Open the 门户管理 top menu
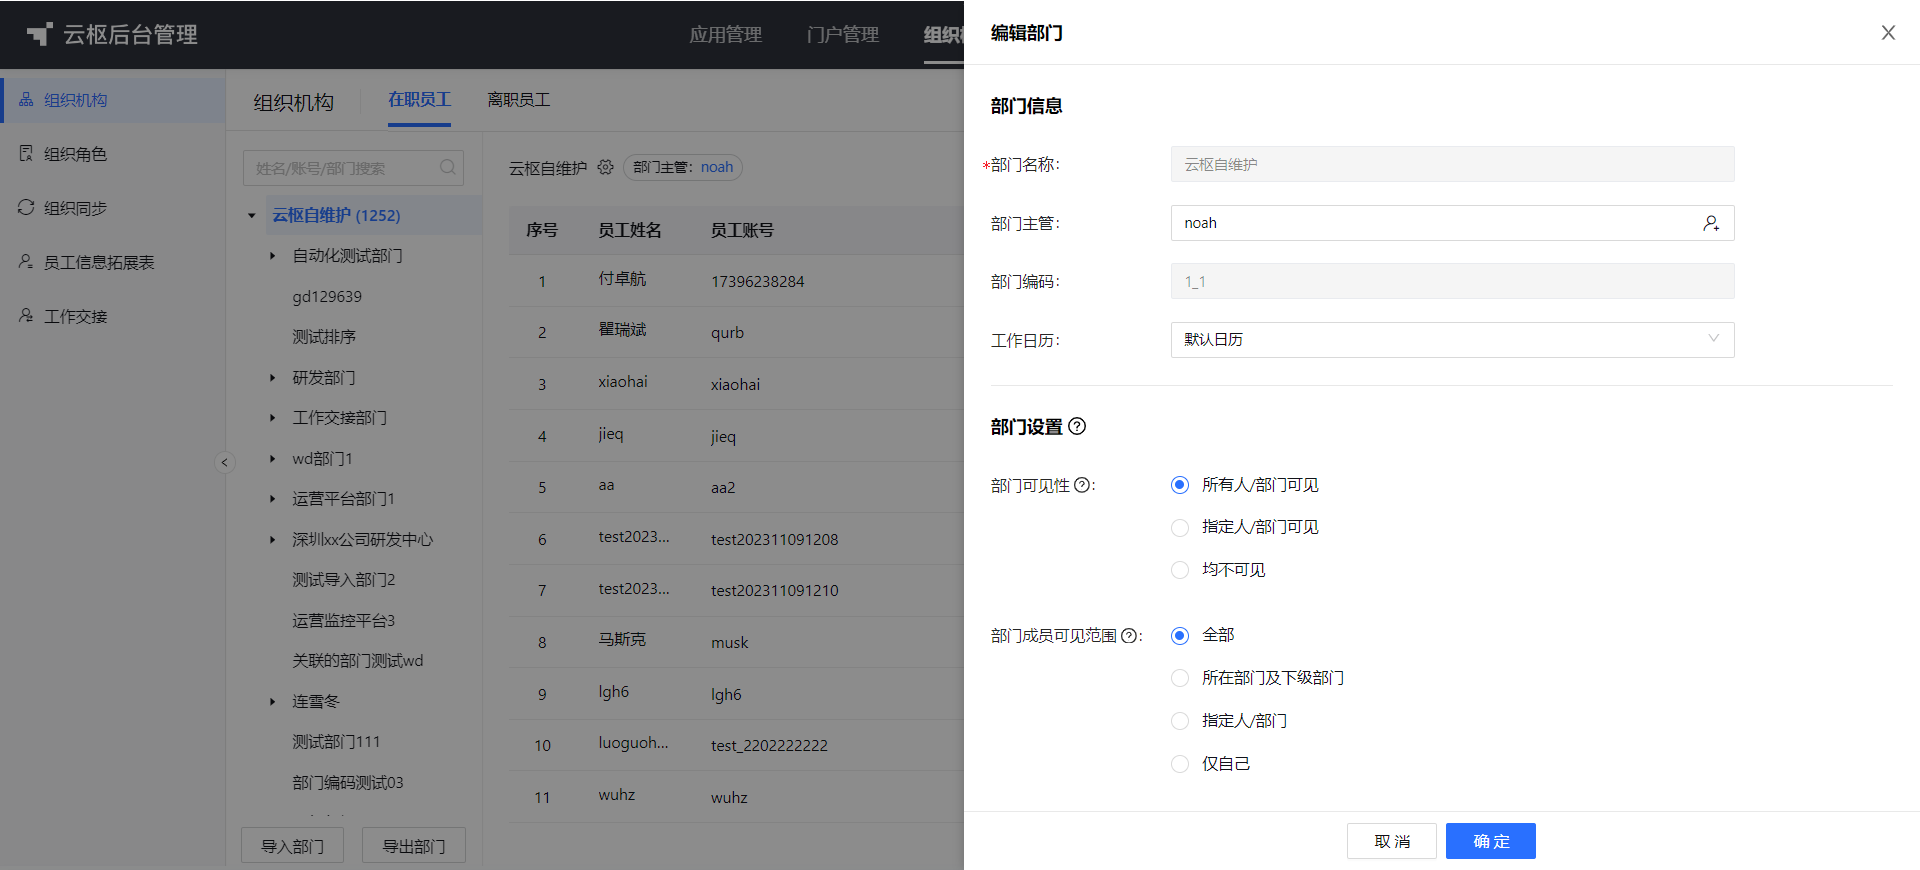1920x870 pixels. pyautogui.click(x=842, y=35)
